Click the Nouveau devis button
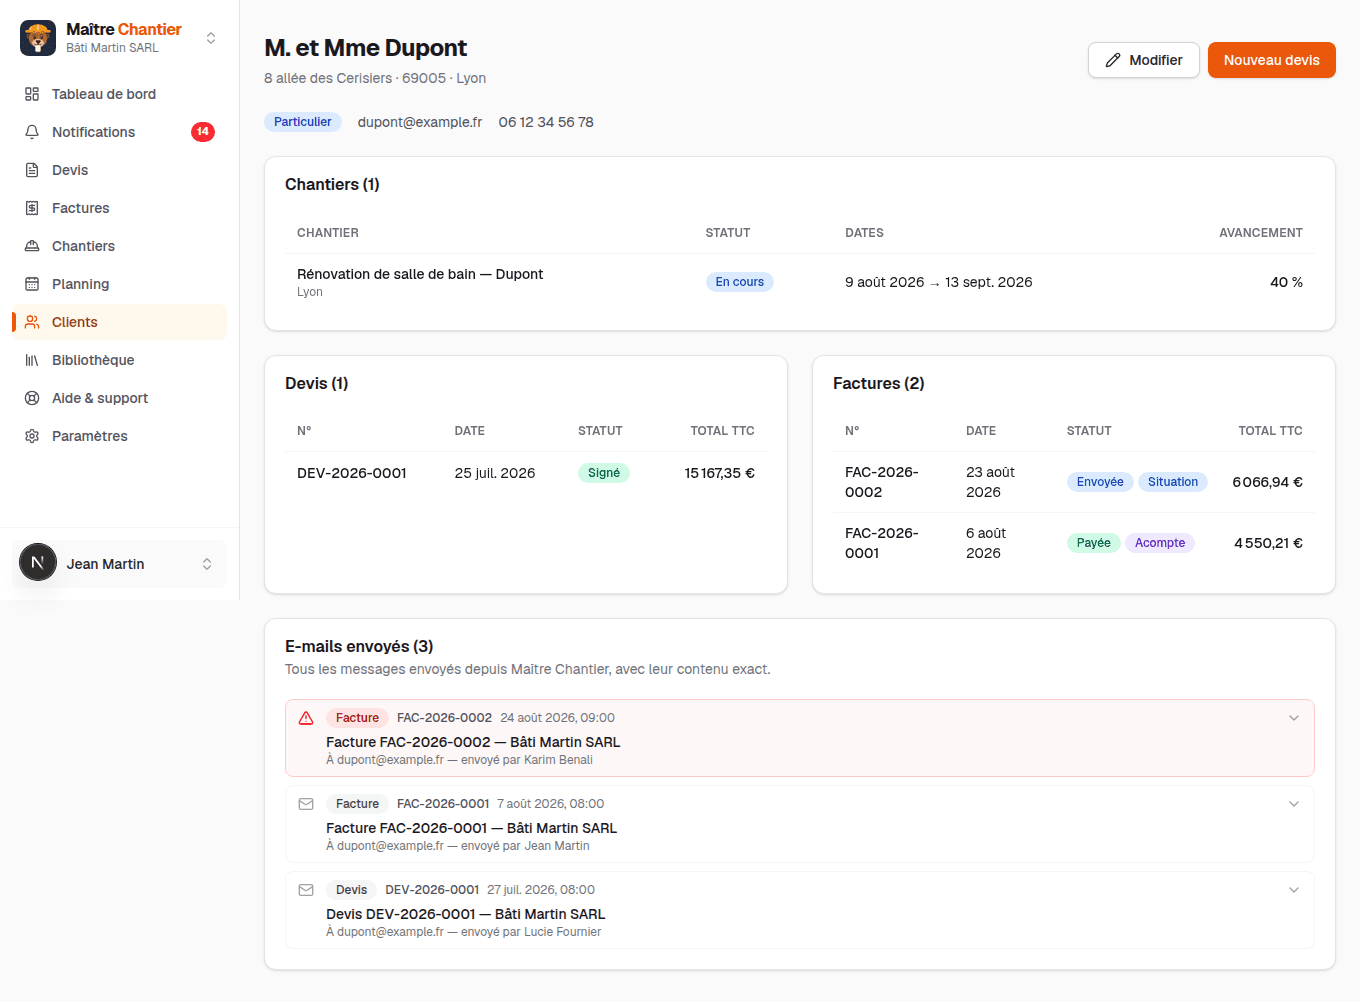This screenshot has width=1360, height=1002. [1272, 60]
